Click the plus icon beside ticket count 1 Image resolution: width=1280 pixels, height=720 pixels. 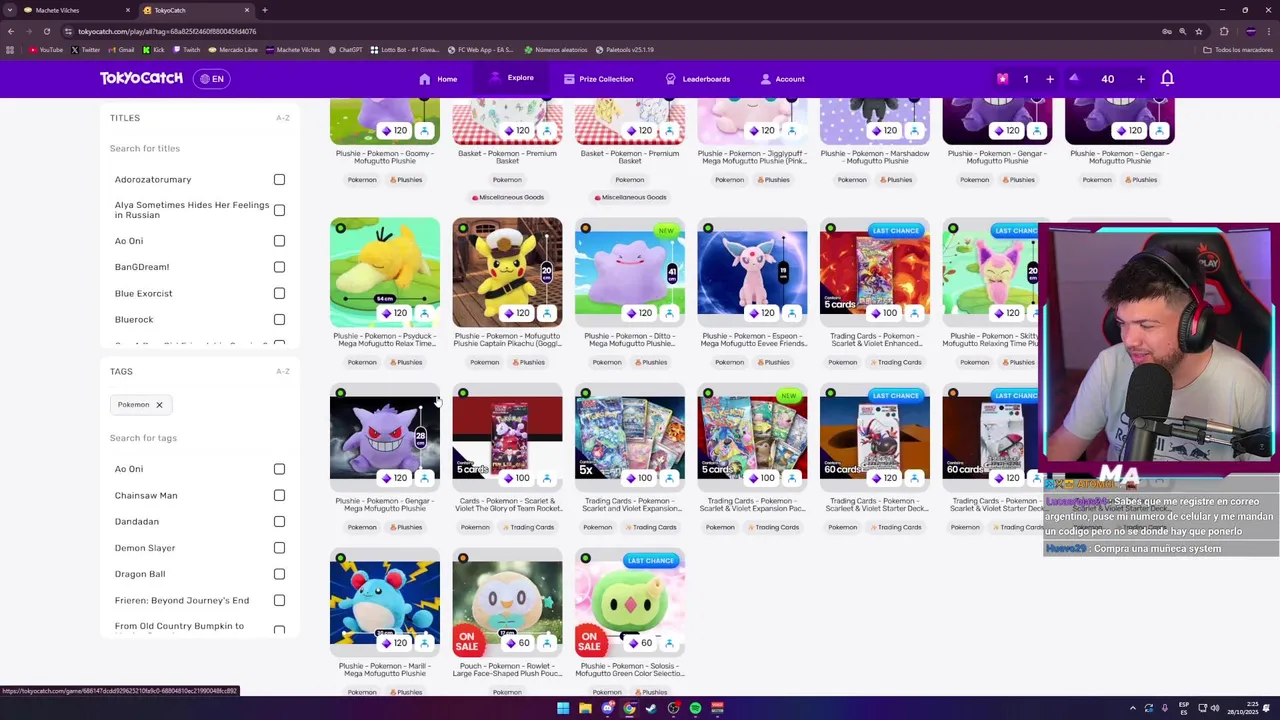coord(1050,79)
